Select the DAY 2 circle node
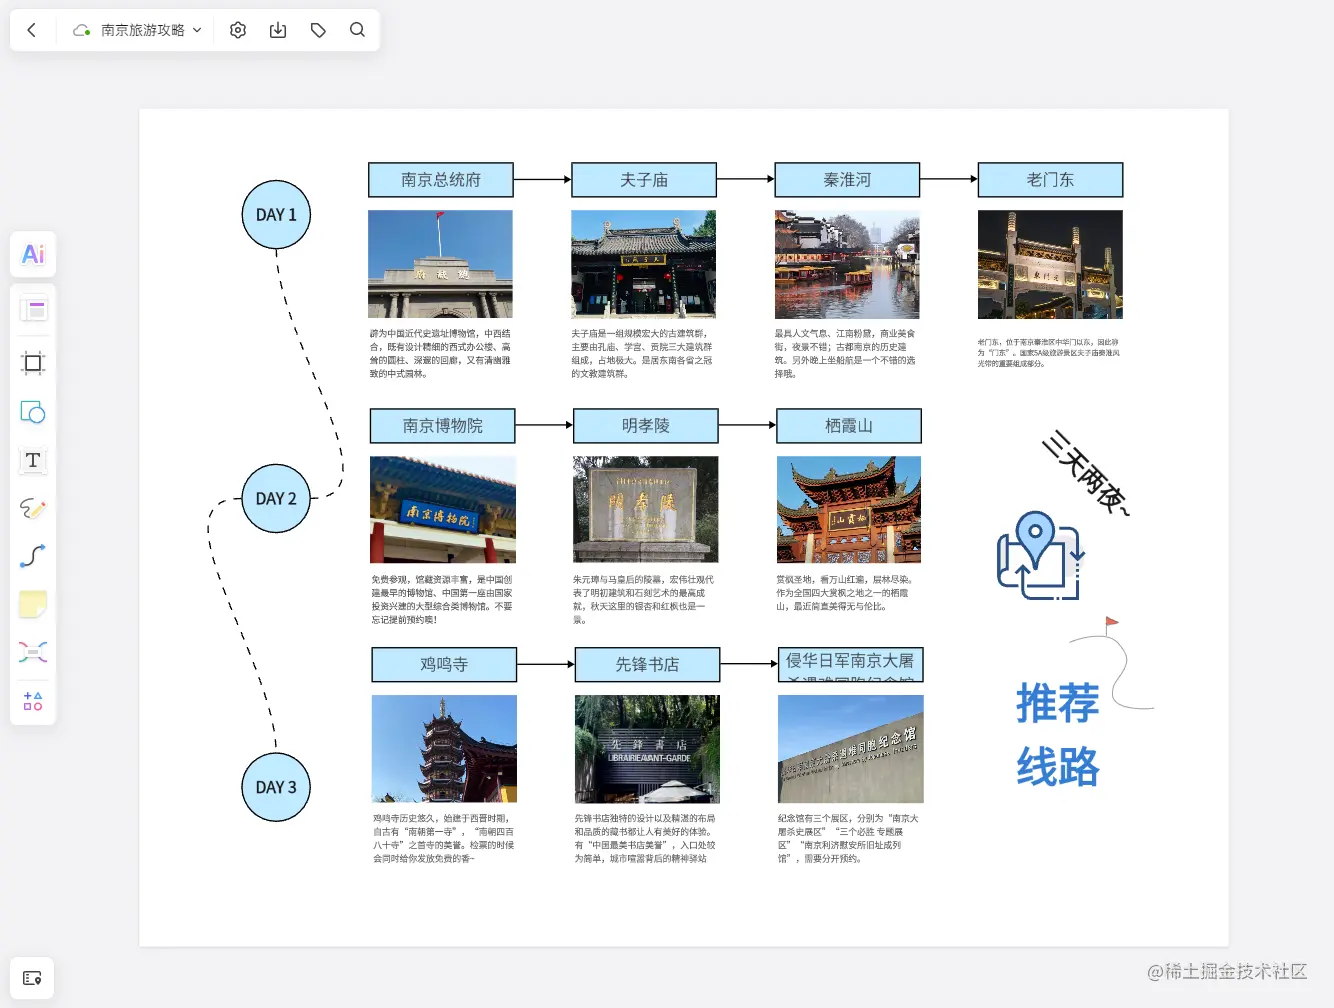Viewport: 1334px width, 1008px height. tap(276, 498)
